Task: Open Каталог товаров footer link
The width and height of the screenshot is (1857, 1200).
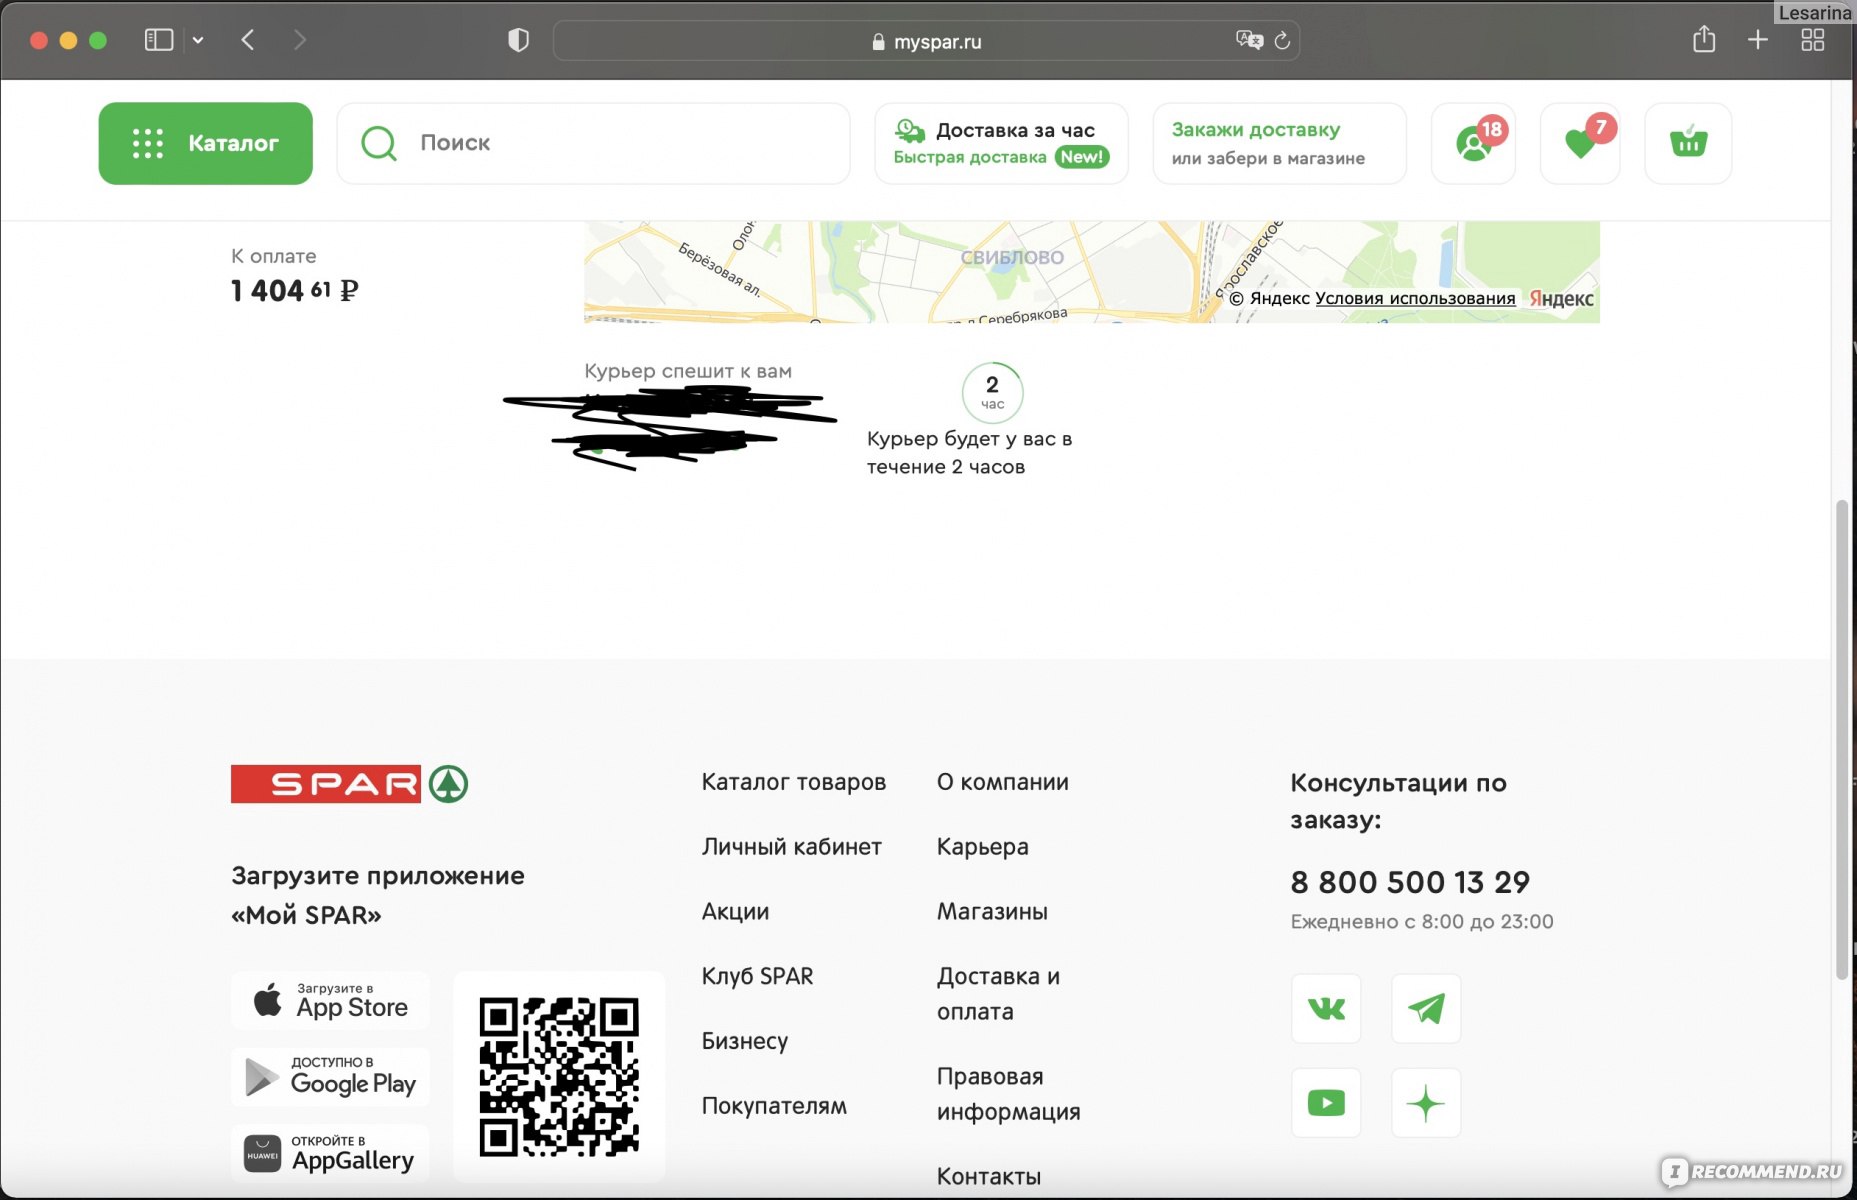Action: pos(793,782)
